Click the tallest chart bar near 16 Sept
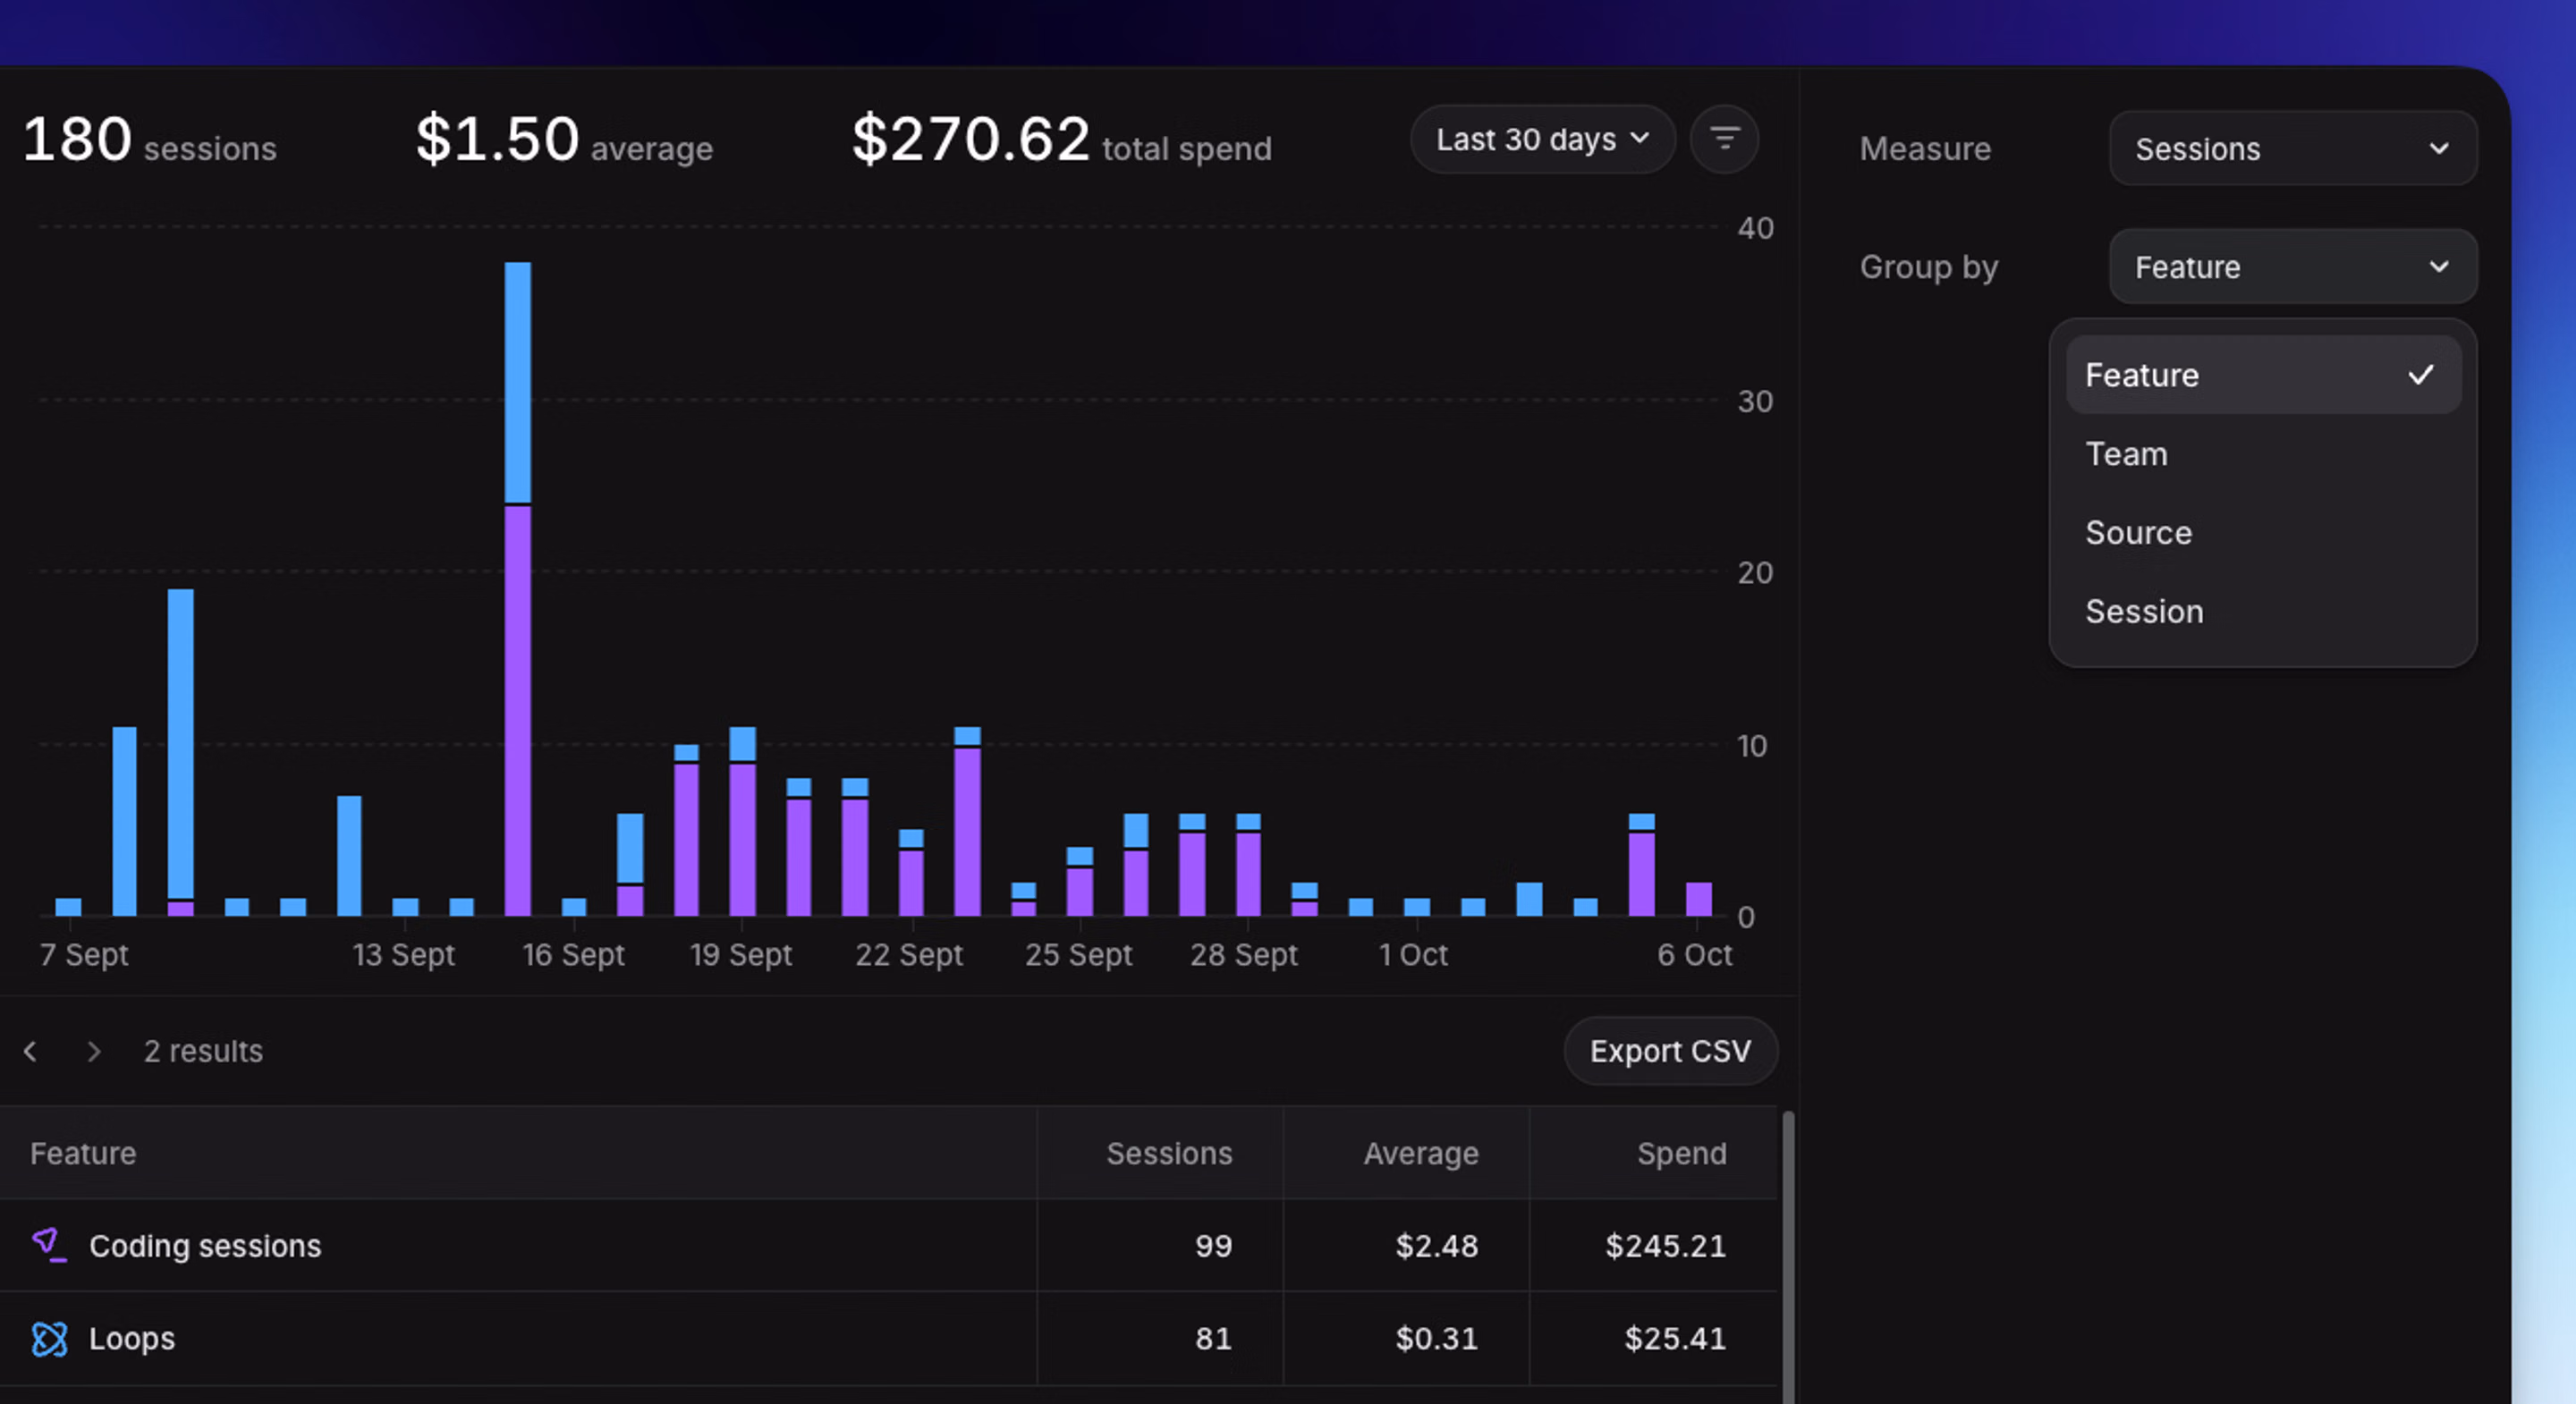 coord(518,589)
